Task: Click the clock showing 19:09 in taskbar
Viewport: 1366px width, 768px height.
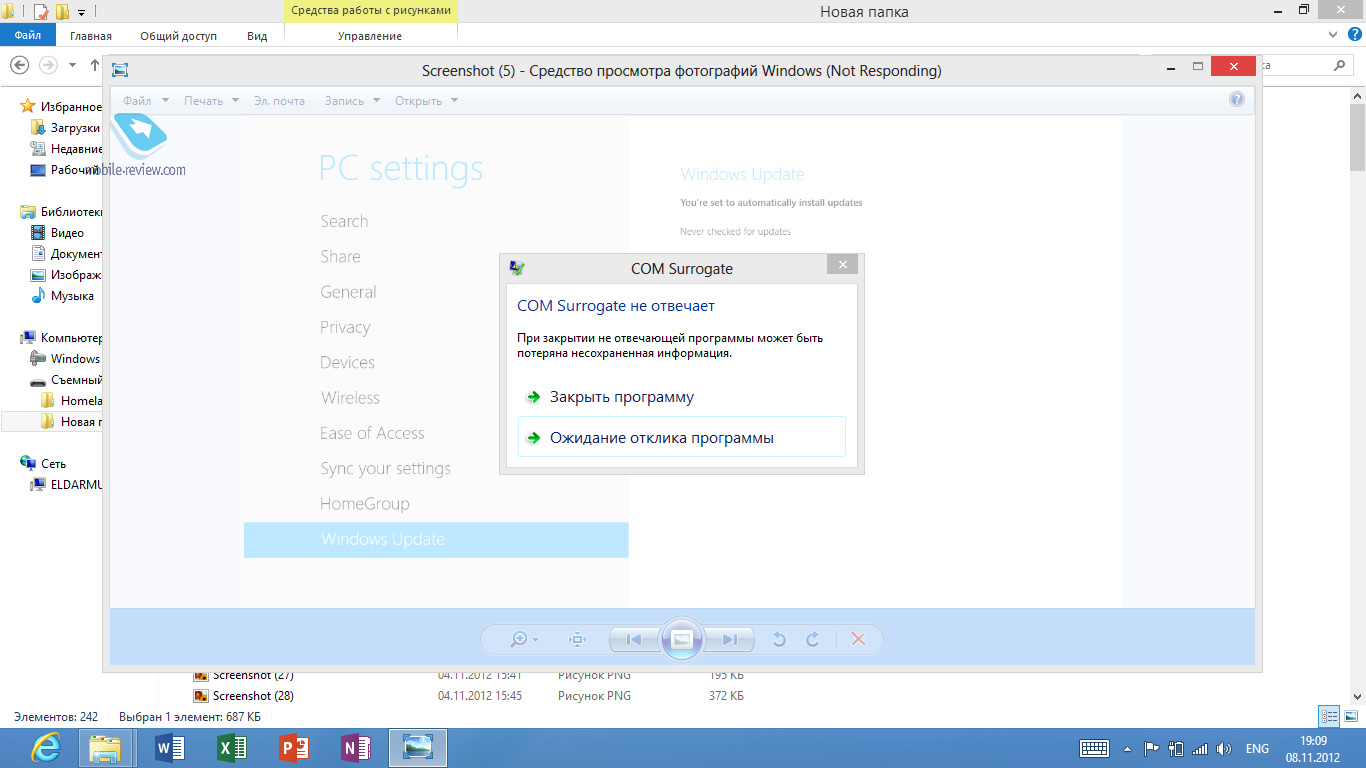Action: (x=1313, y=749)
